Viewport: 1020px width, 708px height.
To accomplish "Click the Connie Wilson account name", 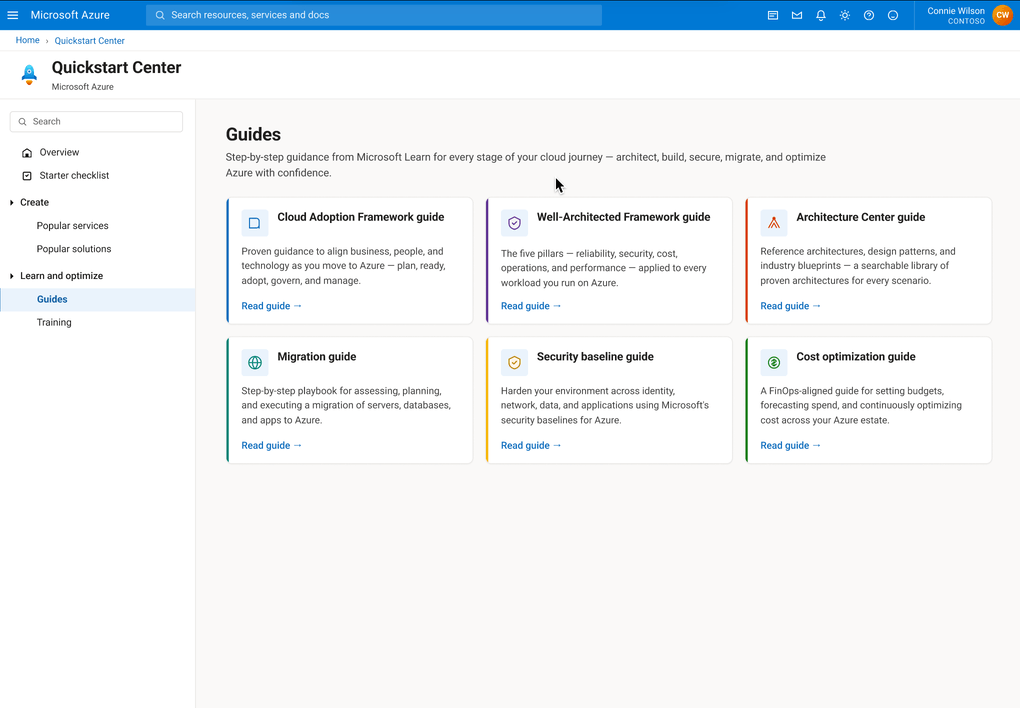I will (956, 11).
